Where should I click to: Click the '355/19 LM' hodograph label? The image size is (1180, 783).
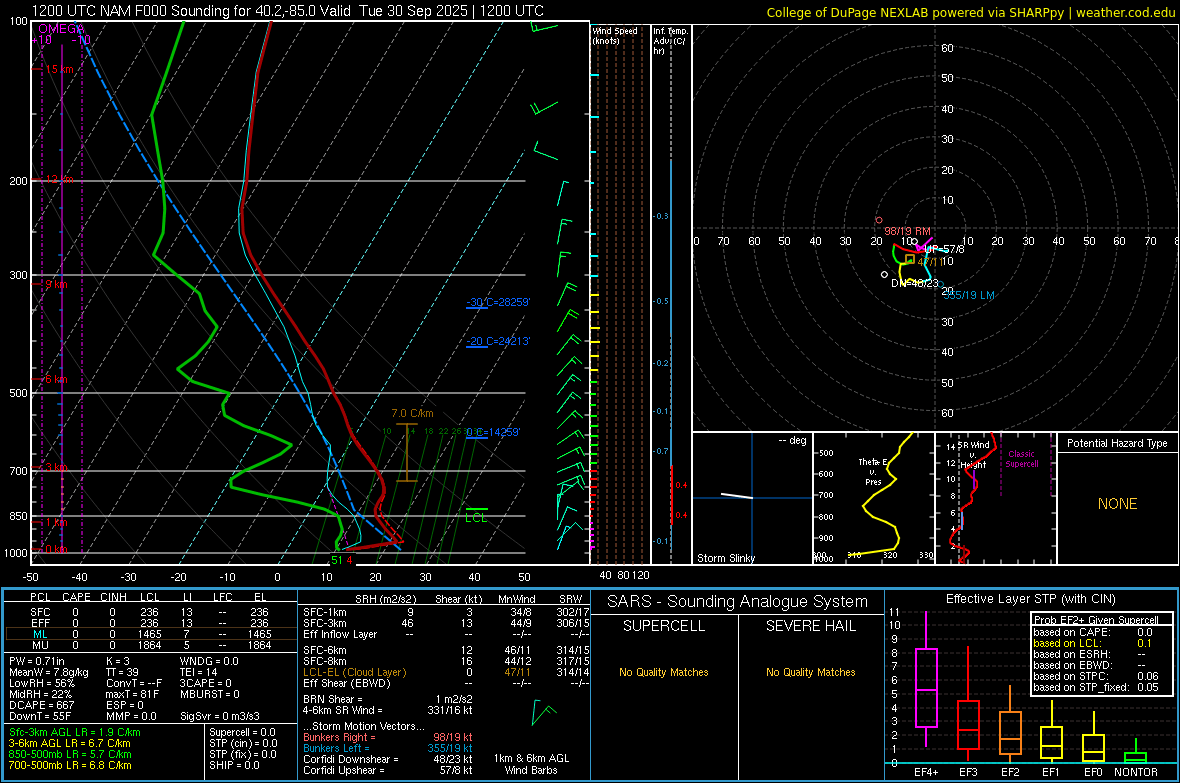pyautogui.click(x=969, y=295)
